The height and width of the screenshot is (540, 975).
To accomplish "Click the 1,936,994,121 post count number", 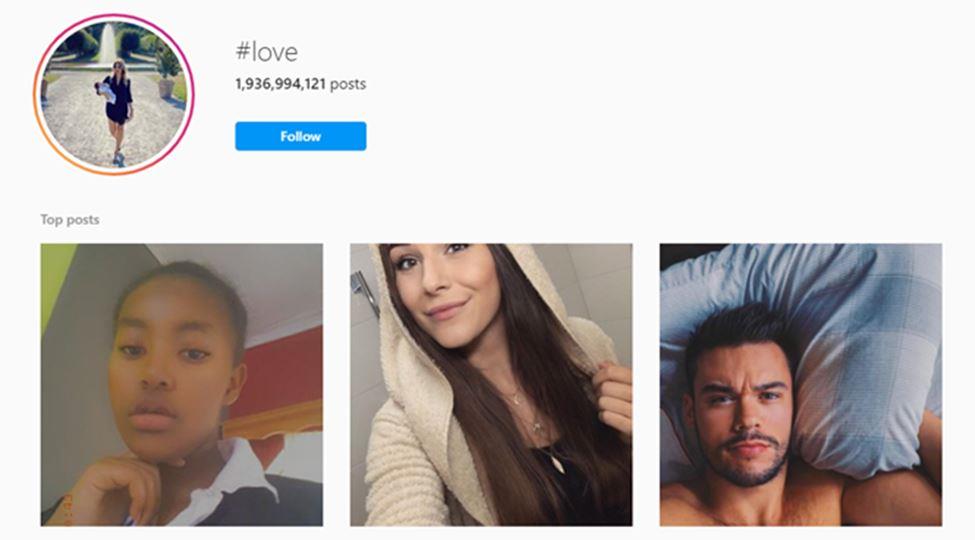I will (x=280, y=84).
